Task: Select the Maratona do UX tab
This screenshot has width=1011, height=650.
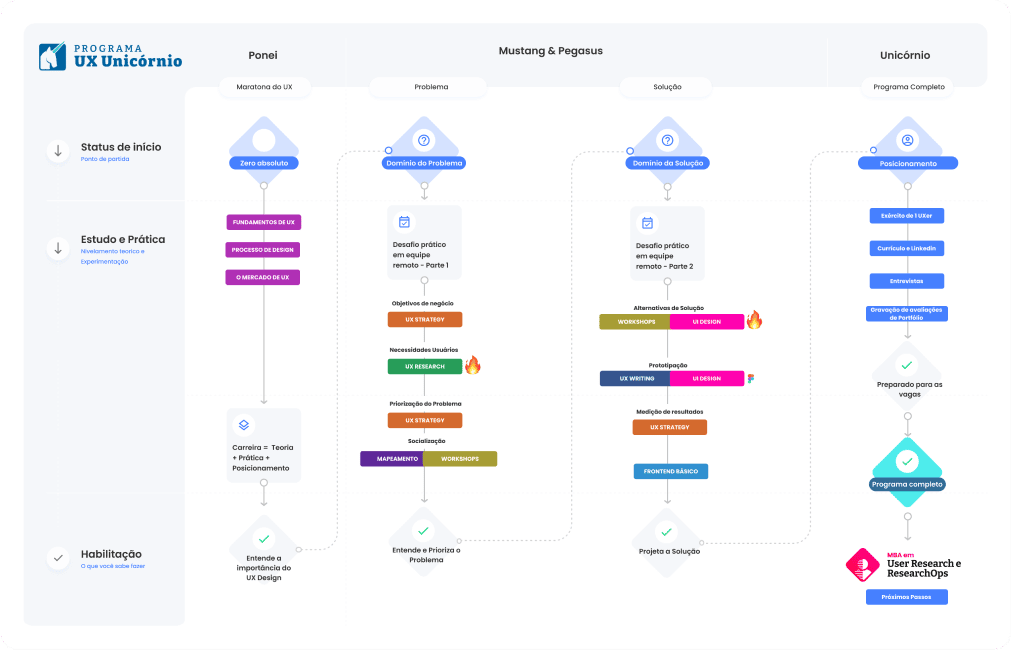Action: pos(265,87)
